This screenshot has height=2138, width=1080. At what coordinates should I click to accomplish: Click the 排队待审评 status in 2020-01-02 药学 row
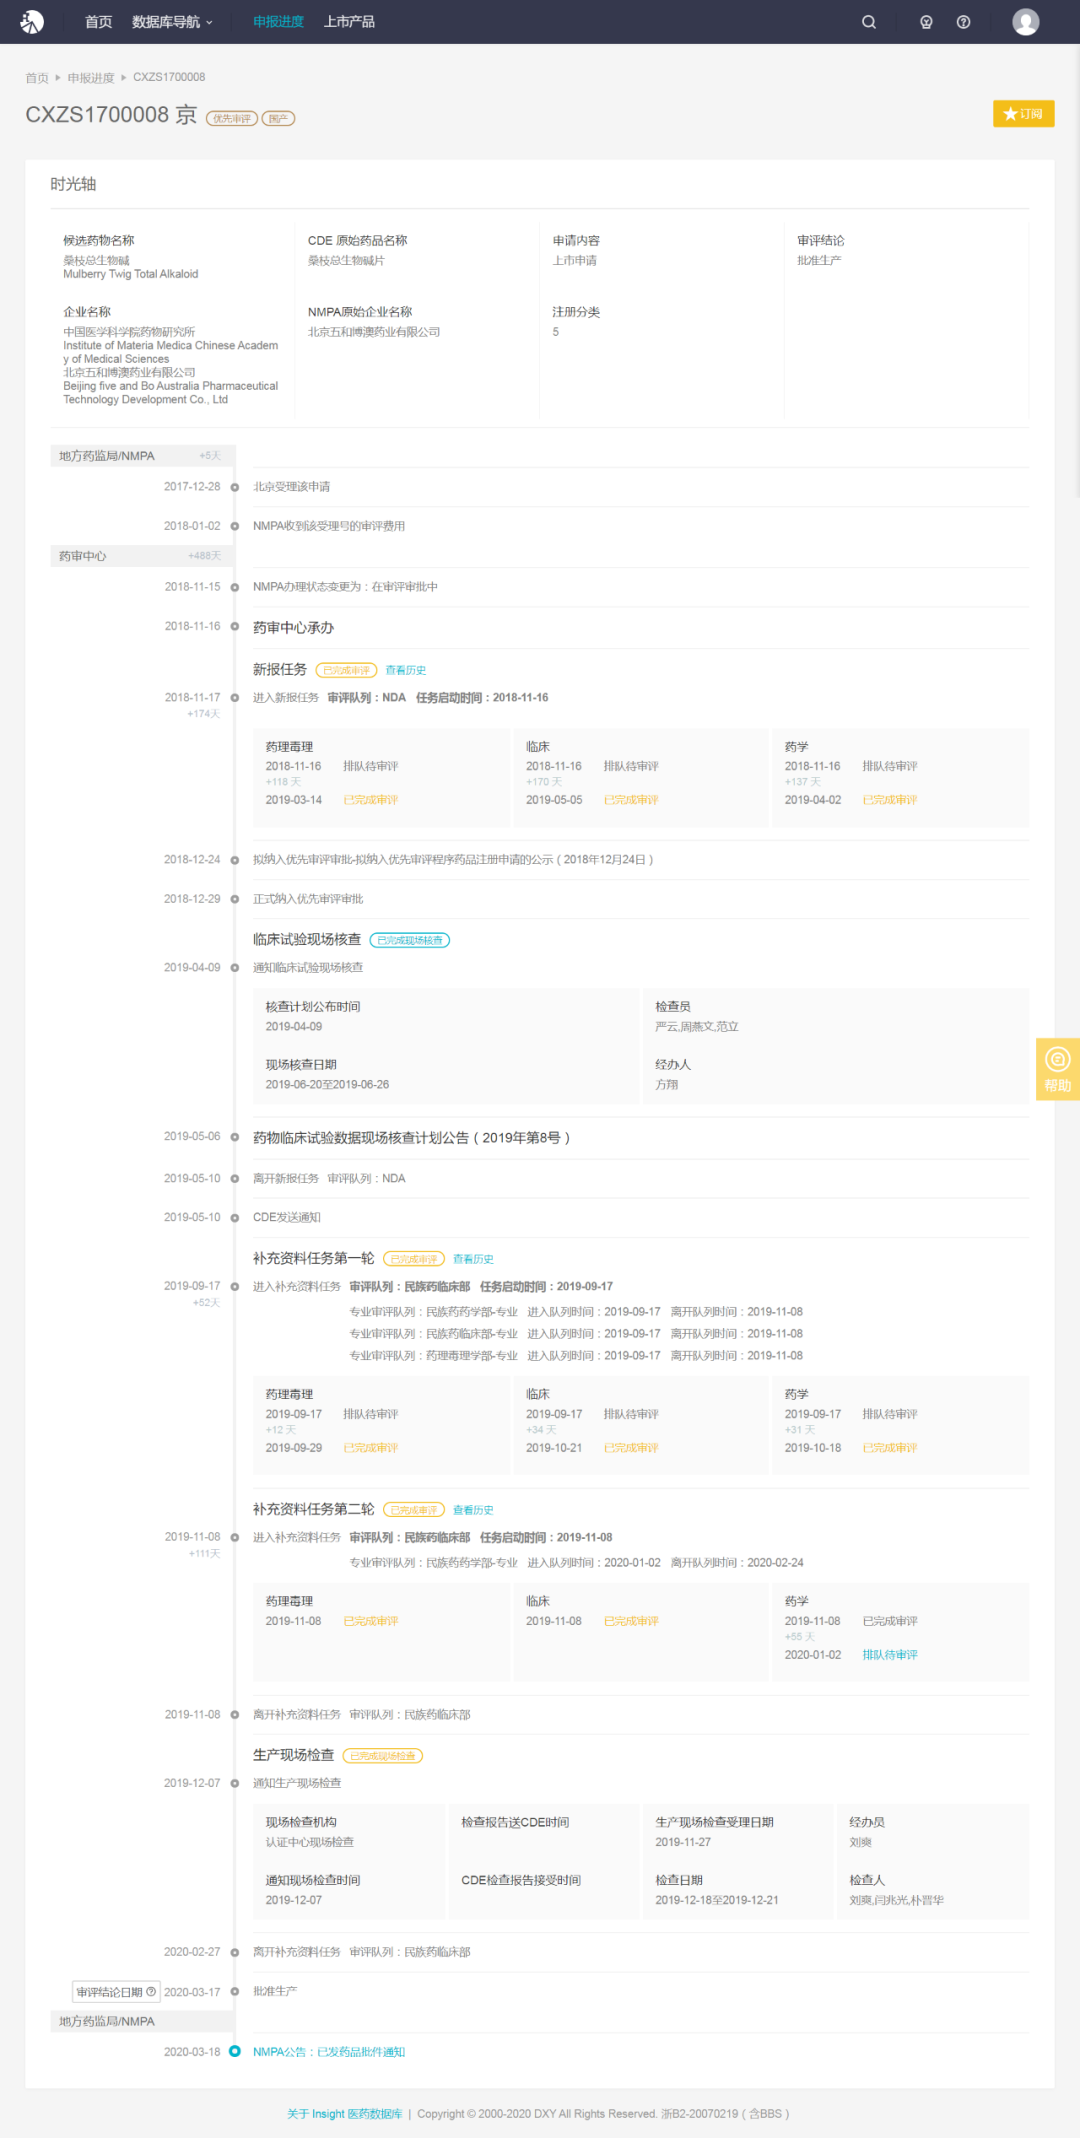[890, 1655]
